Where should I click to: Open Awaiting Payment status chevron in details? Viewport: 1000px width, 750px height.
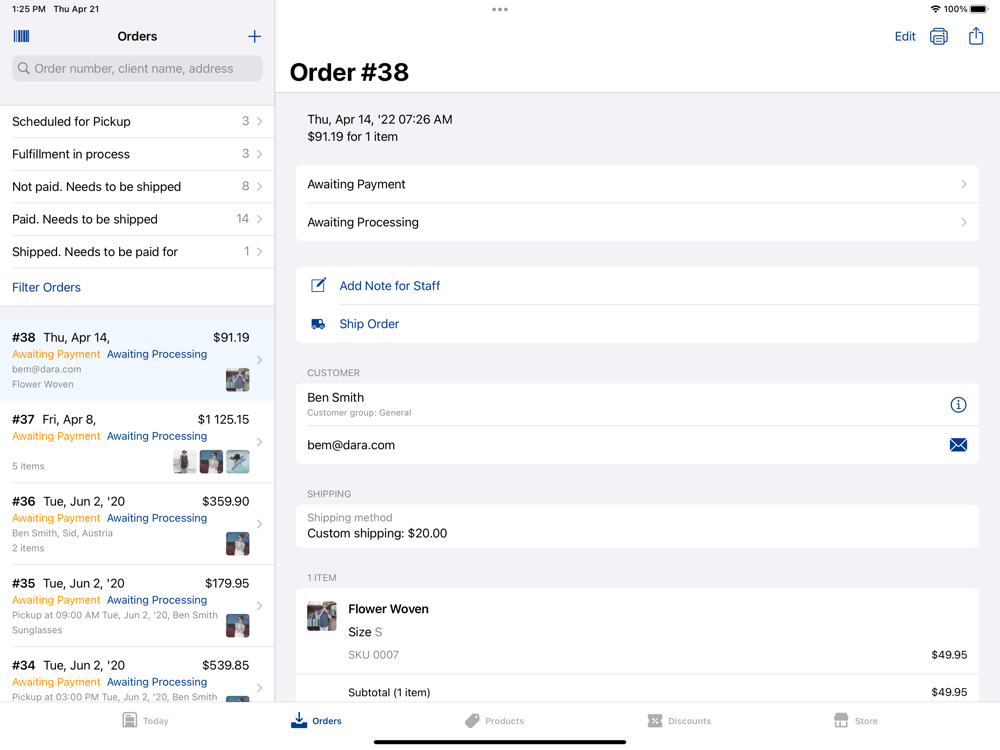pos(964,184)
